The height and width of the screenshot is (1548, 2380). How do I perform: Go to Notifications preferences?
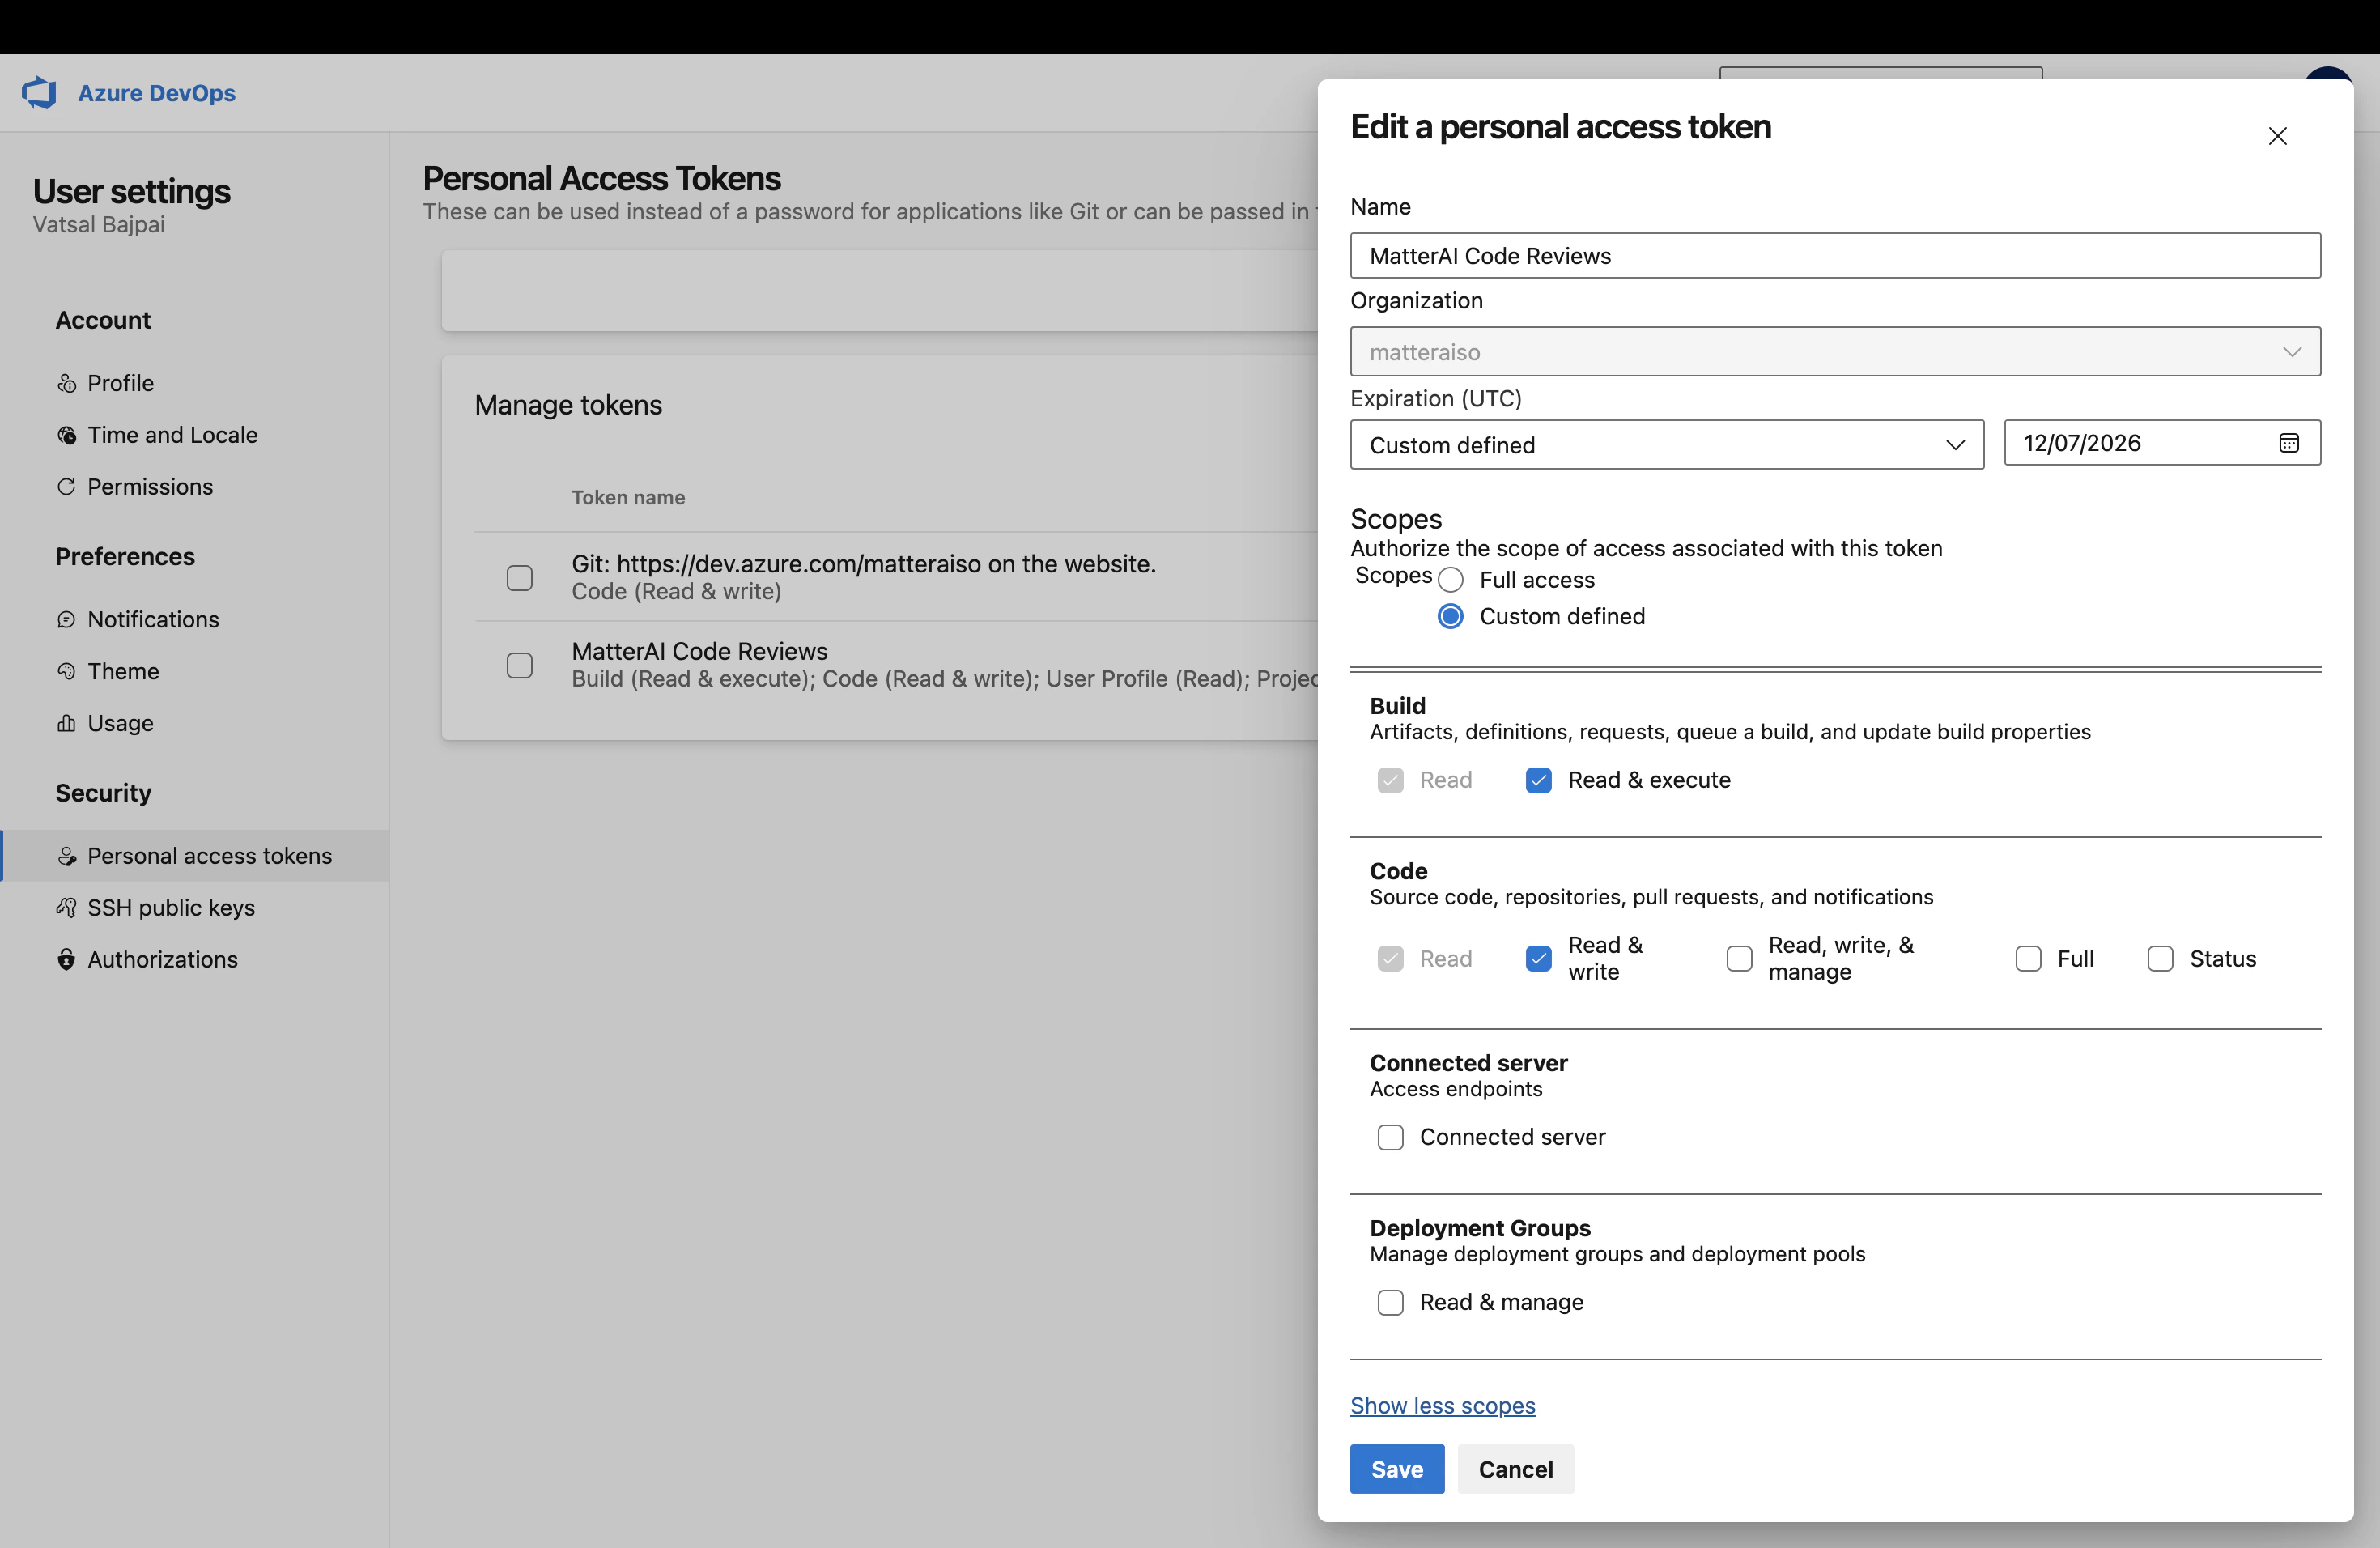pos(153,619)
